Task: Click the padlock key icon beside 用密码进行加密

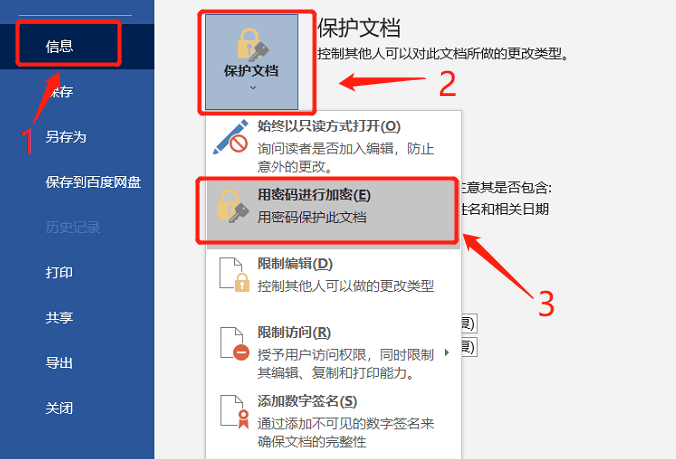Action: point(233,206)
